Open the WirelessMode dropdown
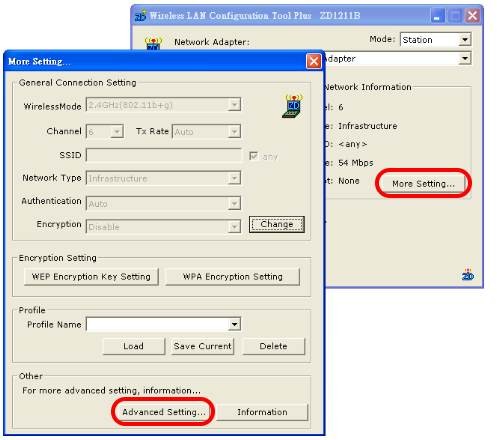Viewport: 497px width, 440px height. [x=235, y=105]
